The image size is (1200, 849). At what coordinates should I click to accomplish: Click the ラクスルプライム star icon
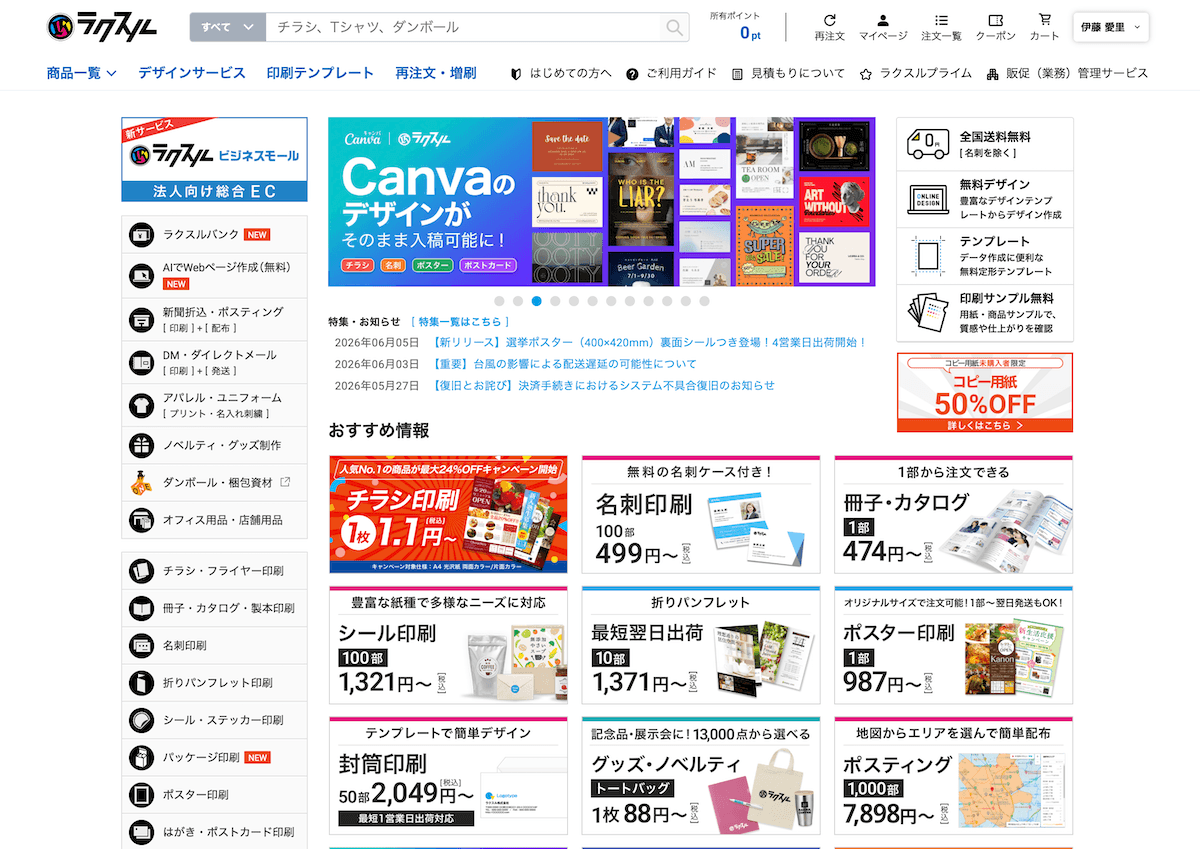tap(866, 74)
